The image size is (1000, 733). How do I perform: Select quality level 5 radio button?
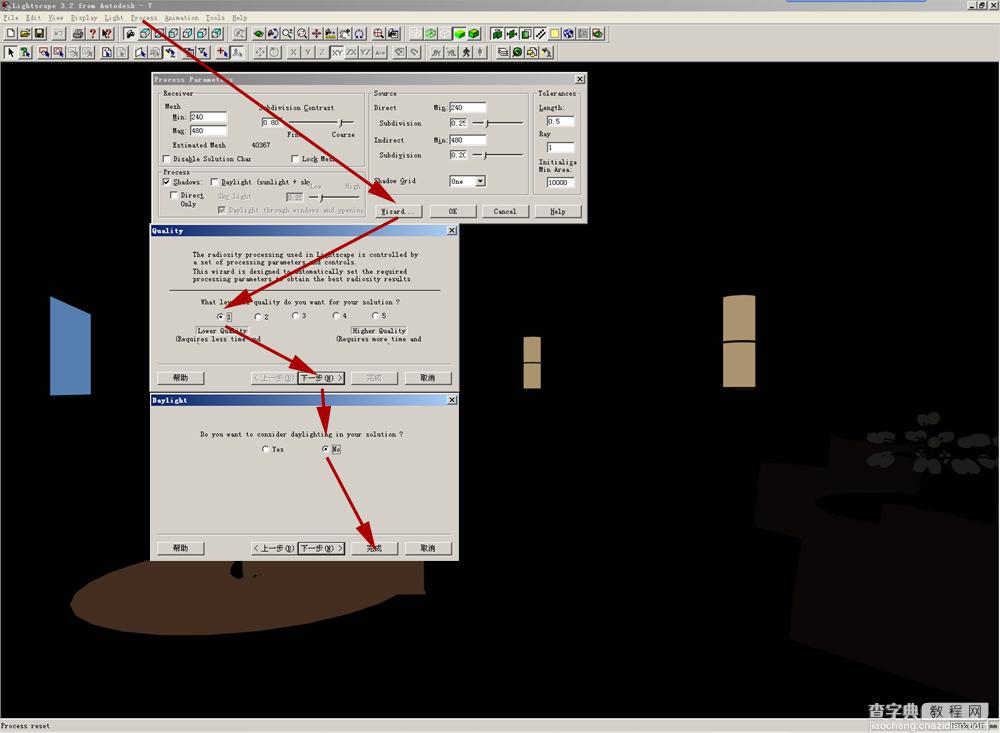coord(375,315)
